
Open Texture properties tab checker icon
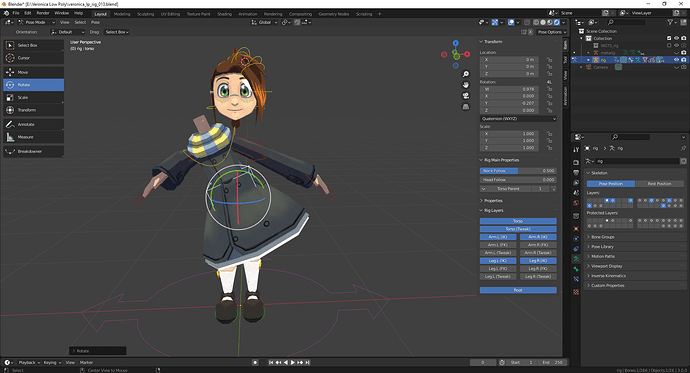pos(576,292)
